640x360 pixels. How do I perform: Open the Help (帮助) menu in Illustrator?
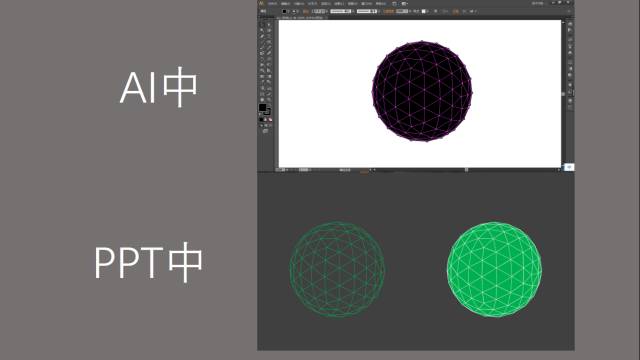click(x=381, y=4)
